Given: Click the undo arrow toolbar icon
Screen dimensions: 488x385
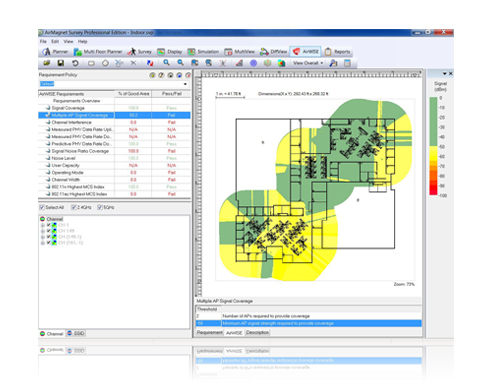Looking at the screenshot, I should click(x=75, y=63).
